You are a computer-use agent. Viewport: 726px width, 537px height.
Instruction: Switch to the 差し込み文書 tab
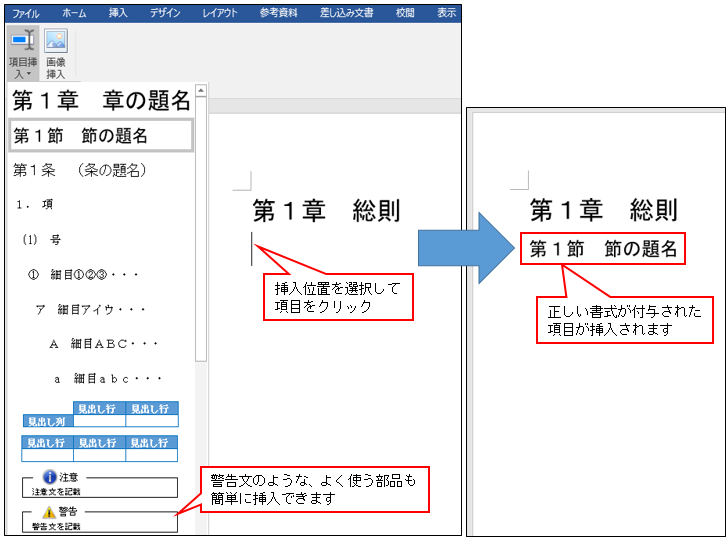(x=347, y=13)
